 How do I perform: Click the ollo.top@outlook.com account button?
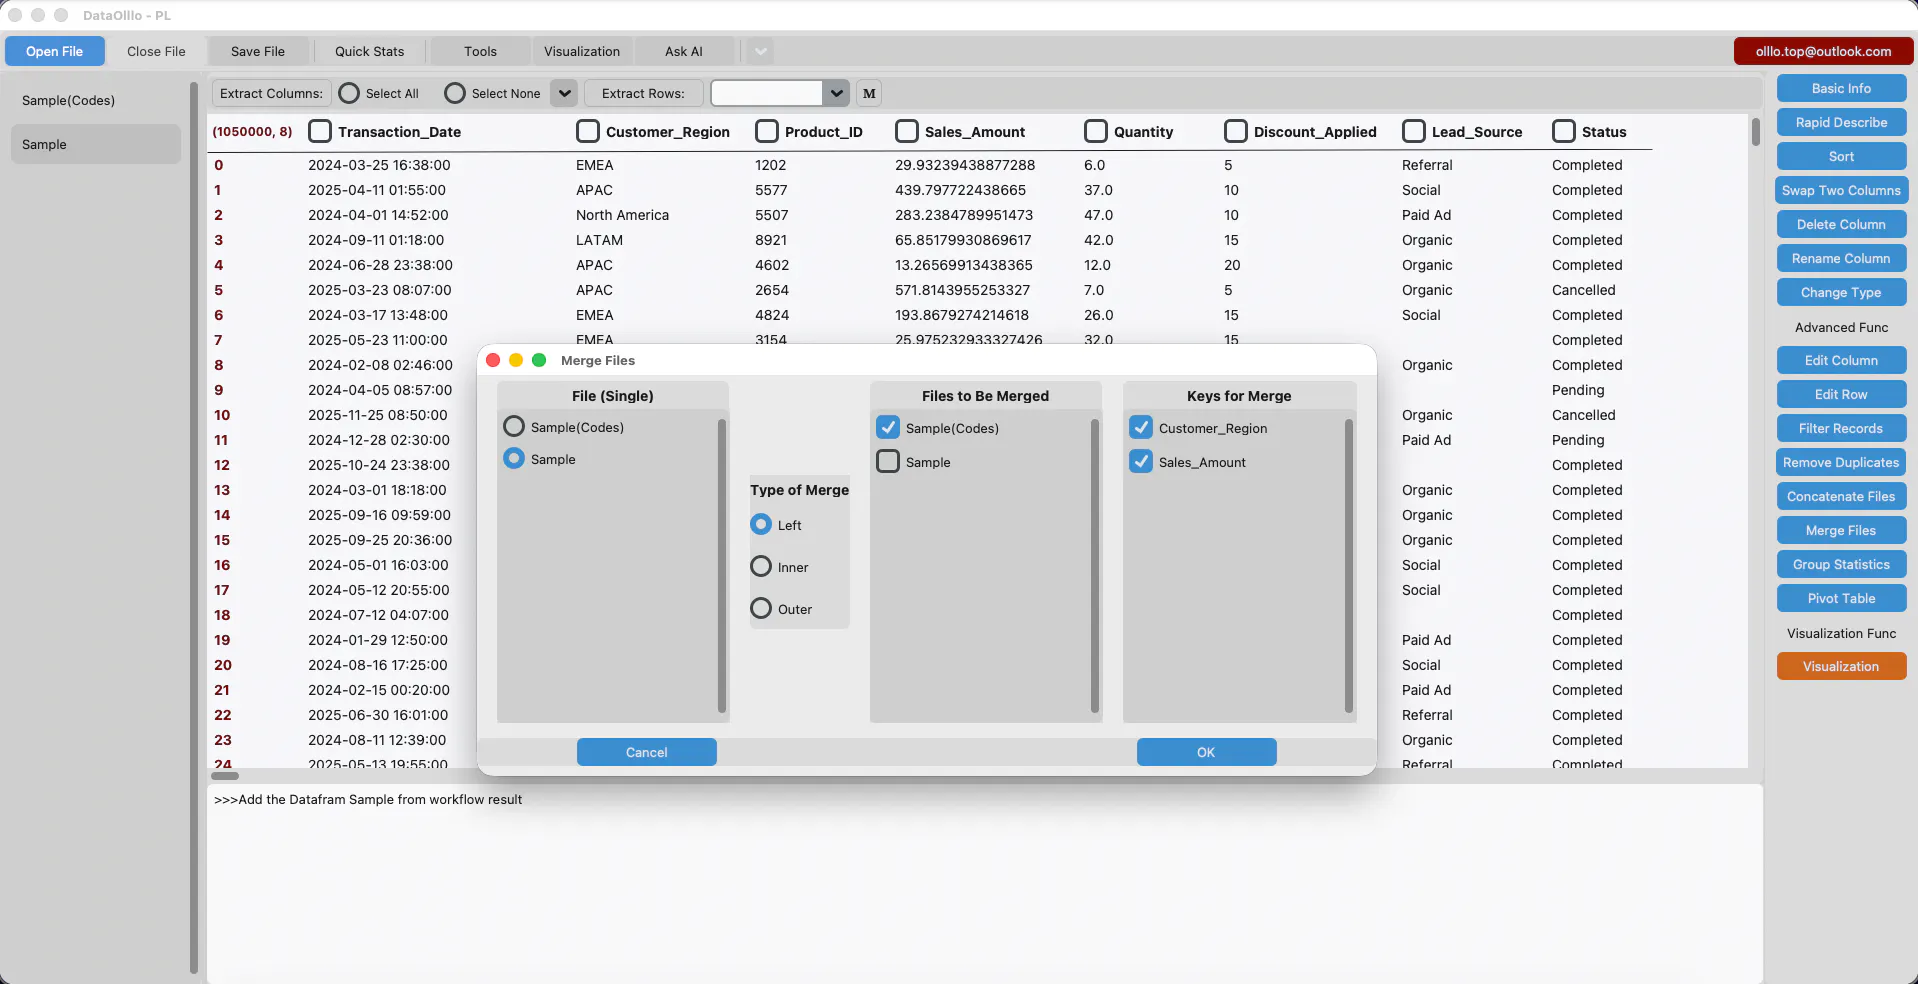(x=1823, y=51)
